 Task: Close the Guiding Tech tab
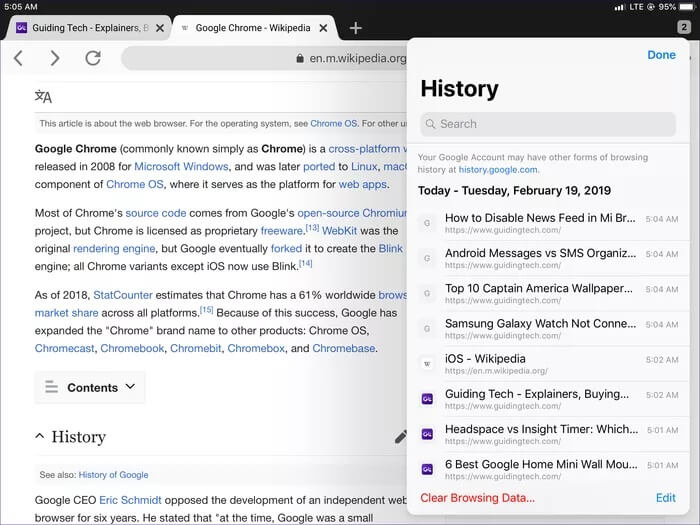click(x=160, y=28)
